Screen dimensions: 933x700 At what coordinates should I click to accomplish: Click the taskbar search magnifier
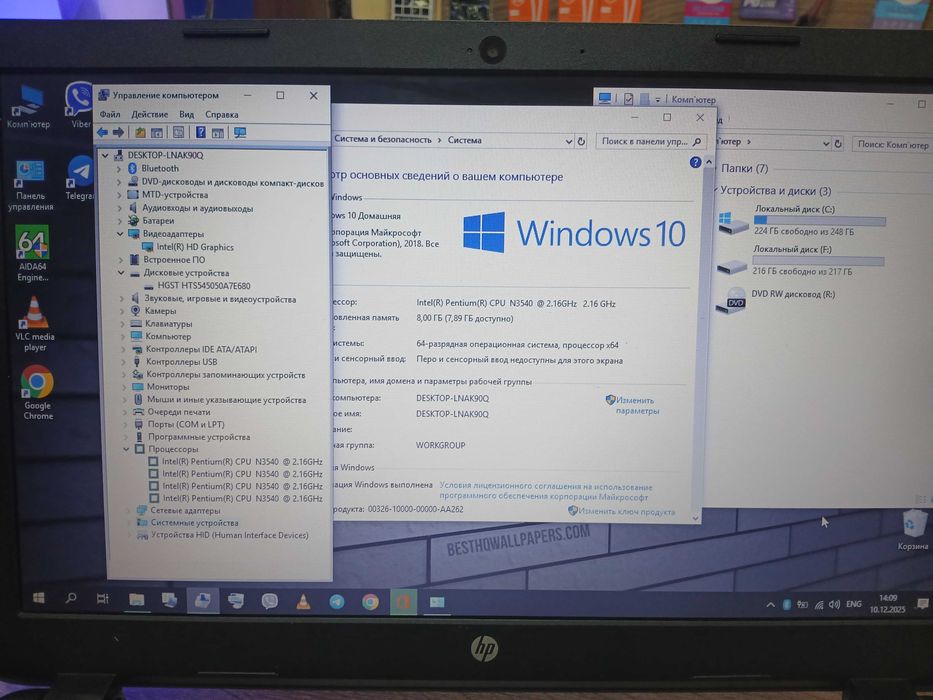[x=71, y=598]
